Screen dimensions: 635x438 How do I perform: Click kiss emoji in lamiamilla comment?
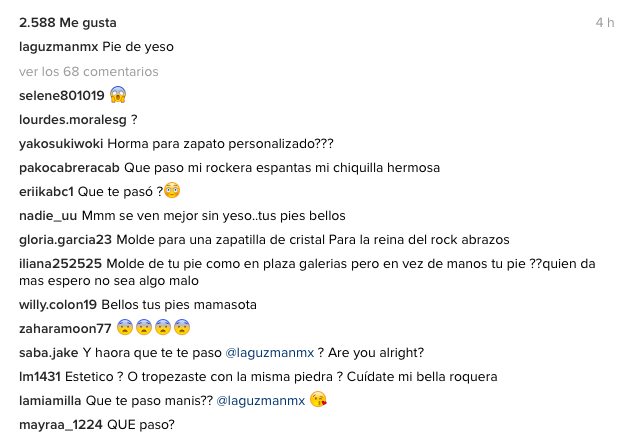pyautogui.click(x=318, y=400)
